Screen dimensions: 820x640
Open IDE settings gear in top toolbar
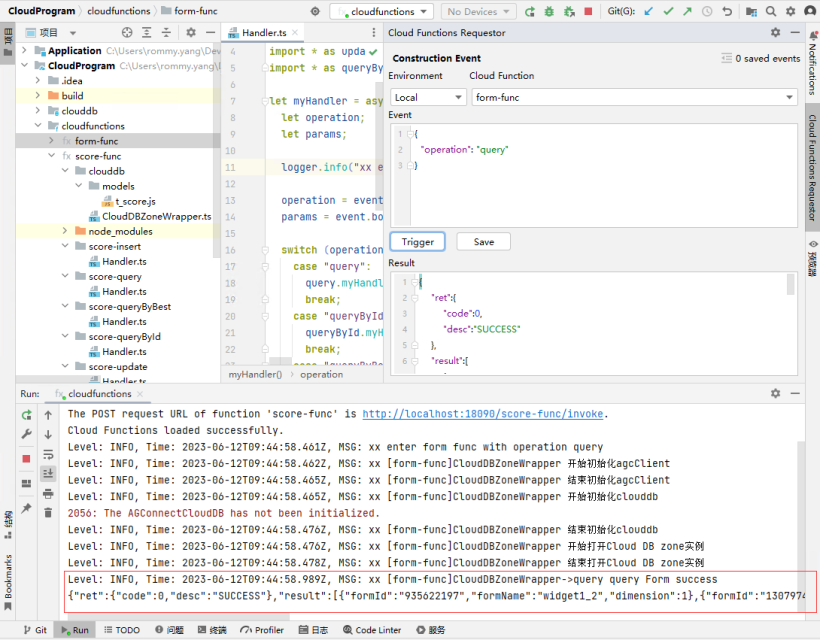click(x=790, y=11)
